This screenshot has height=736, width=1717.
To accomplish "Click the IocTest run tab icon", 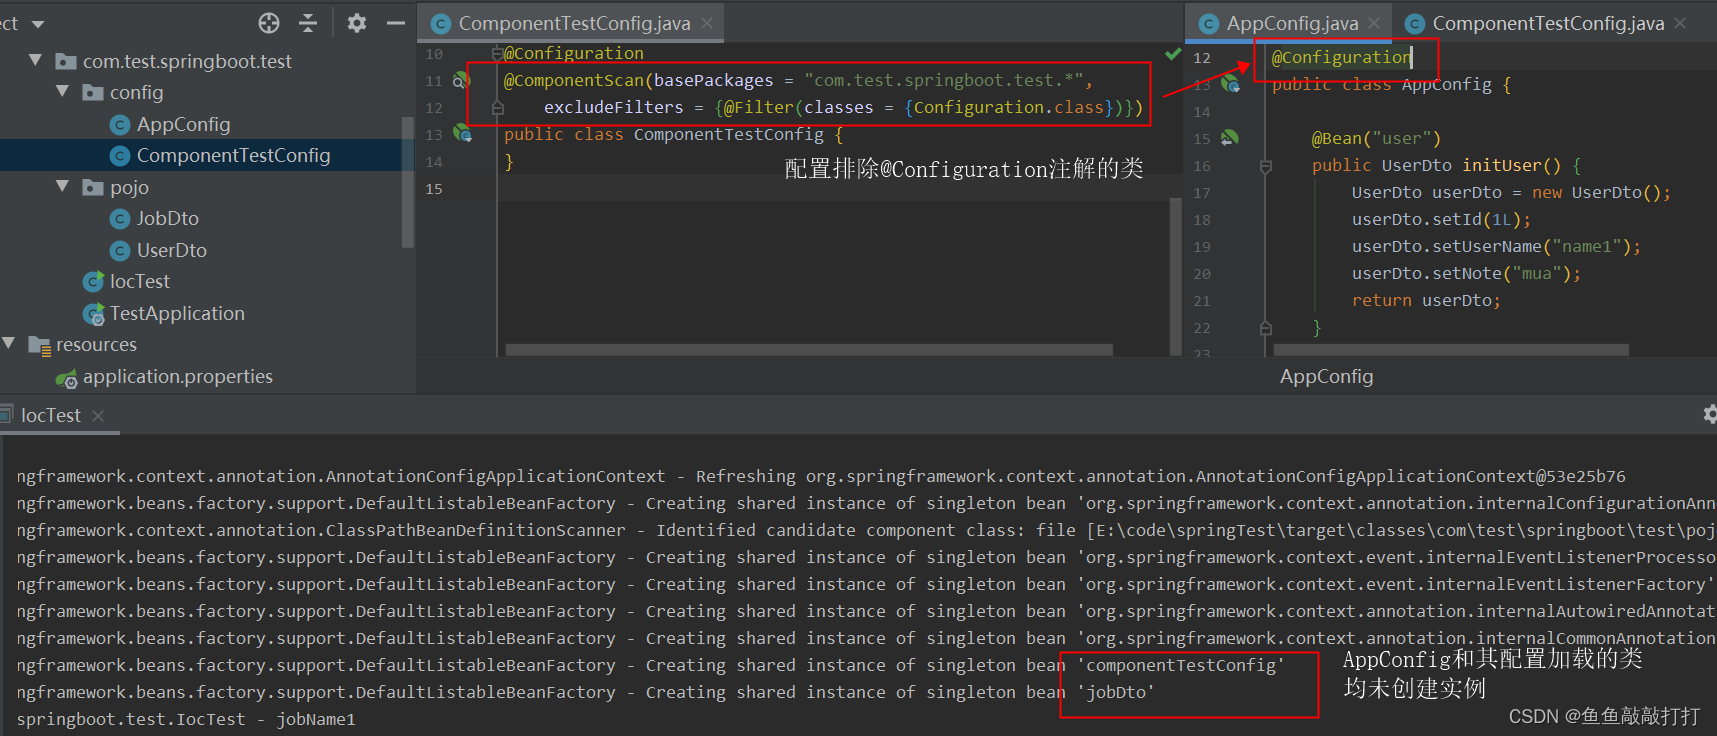I will [6, 414].
